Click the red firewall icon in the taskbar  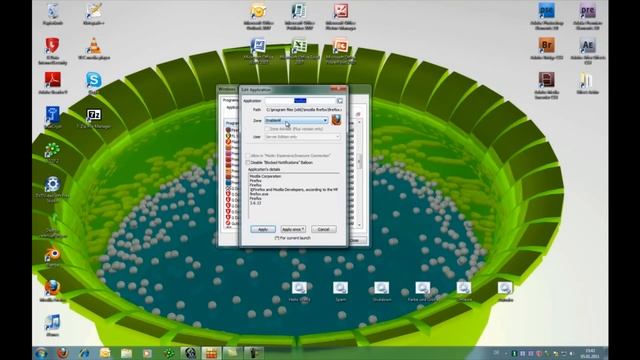click(x=211, y=353)
